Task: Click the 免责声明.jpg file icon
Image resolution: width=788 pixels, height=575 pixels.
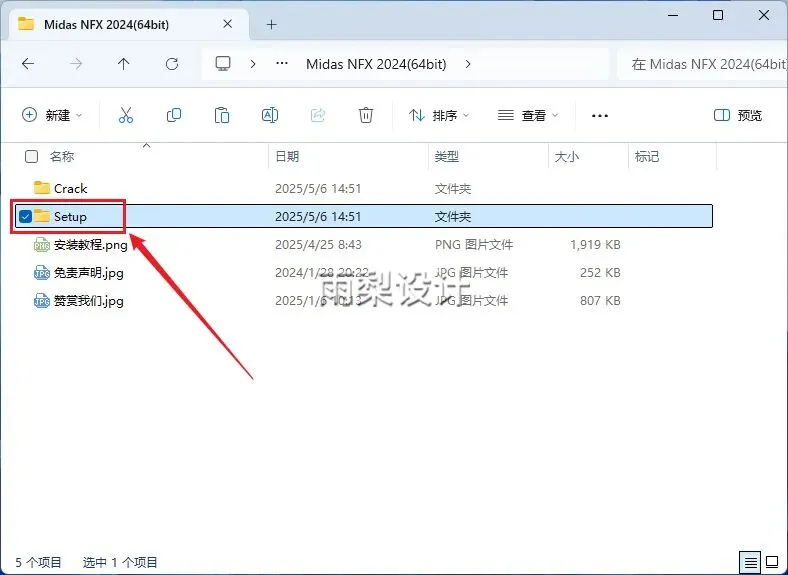Action: (42, 273)
